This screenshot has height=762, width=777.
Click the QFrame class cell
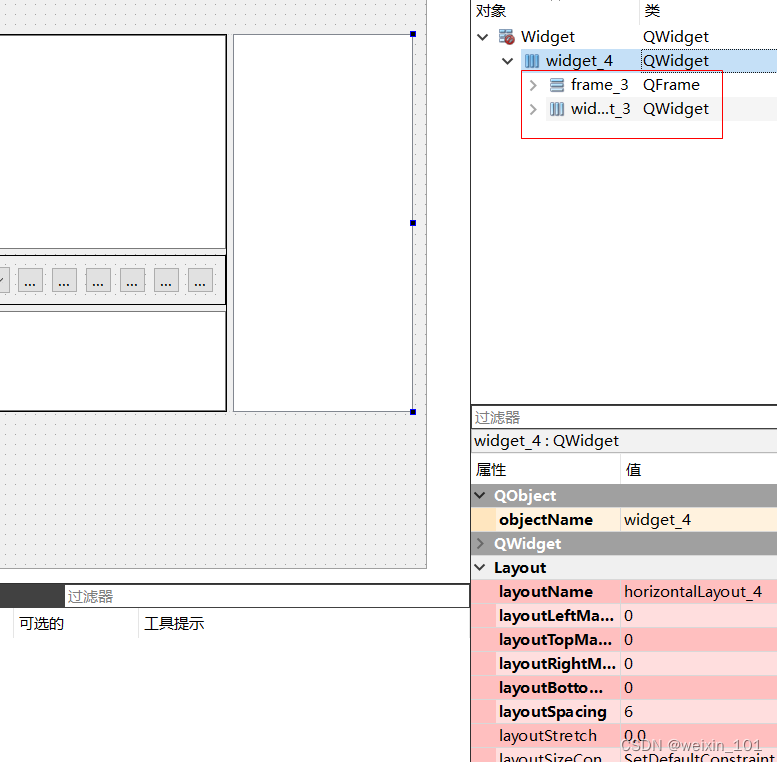pos(671,85)
